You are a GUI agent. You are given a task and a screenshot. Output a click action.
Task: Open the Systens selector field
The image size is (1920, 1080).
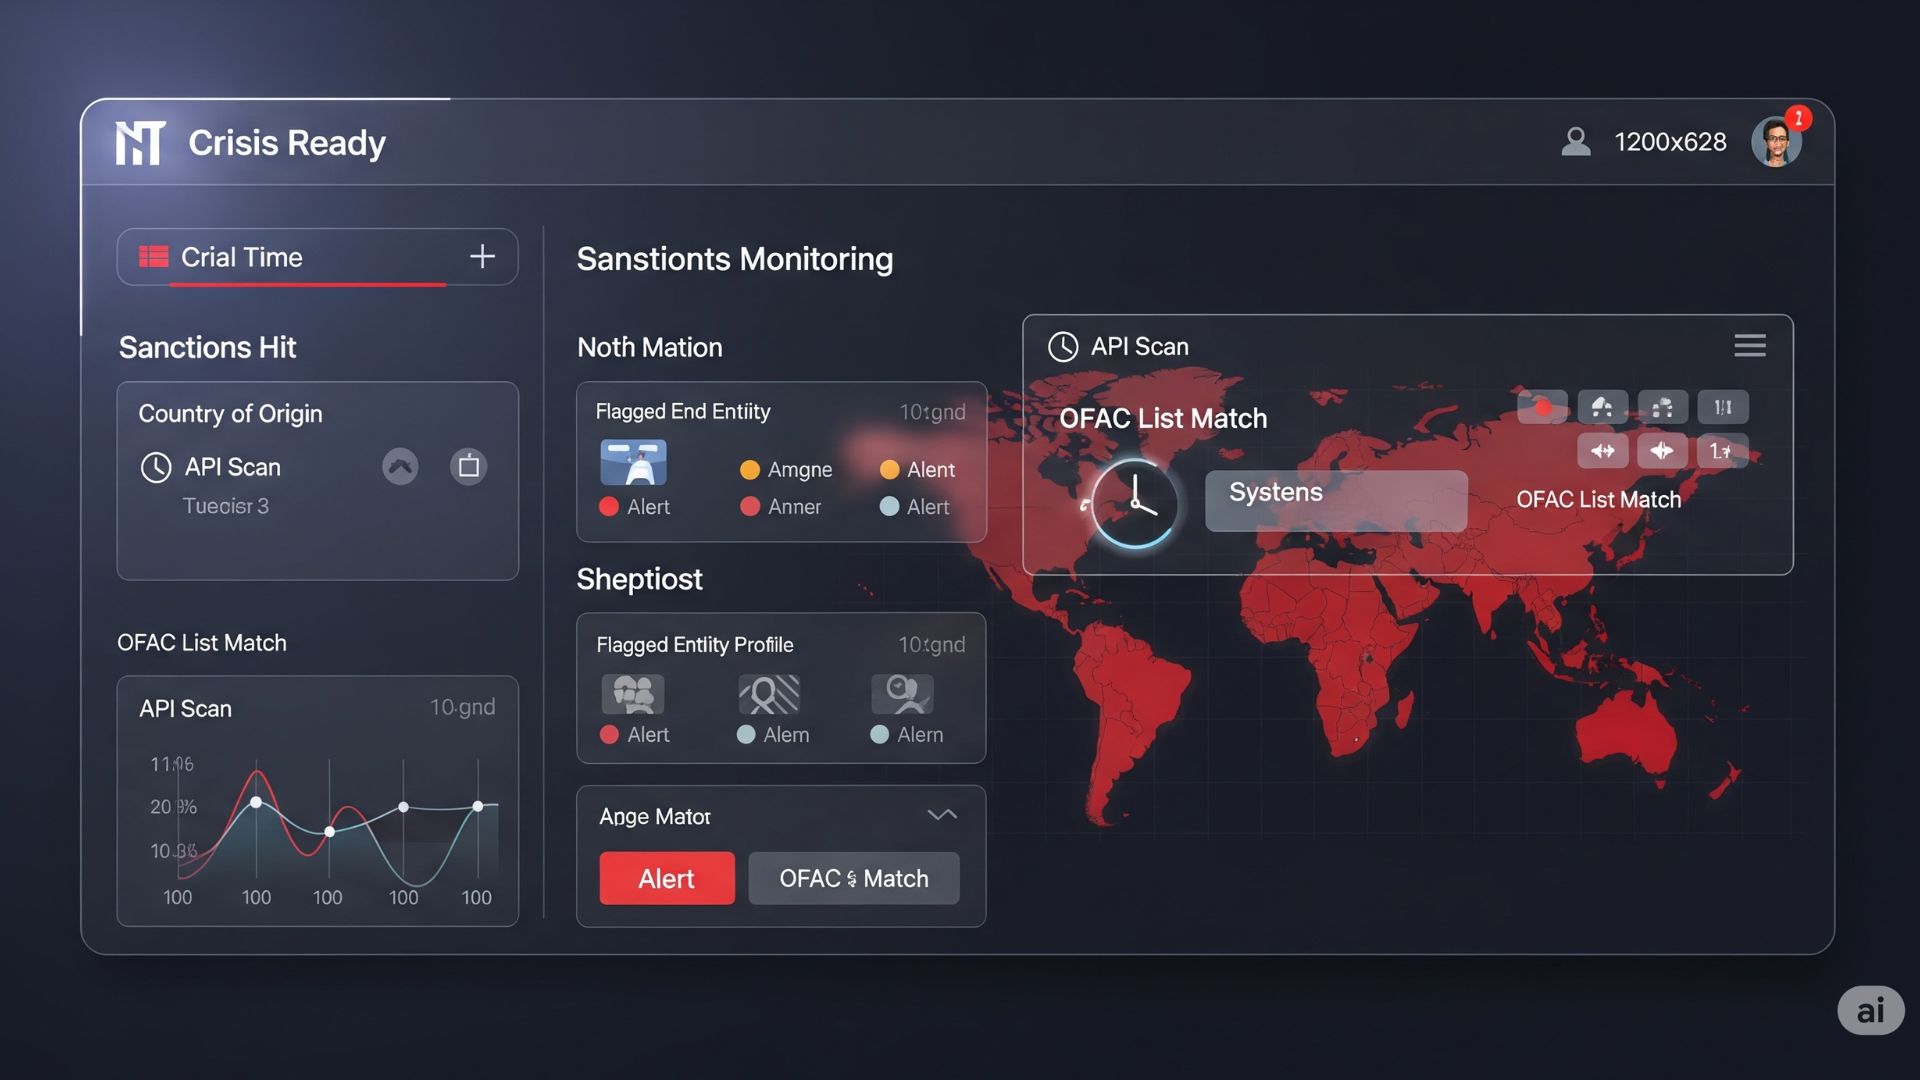tap(1335, 500)
